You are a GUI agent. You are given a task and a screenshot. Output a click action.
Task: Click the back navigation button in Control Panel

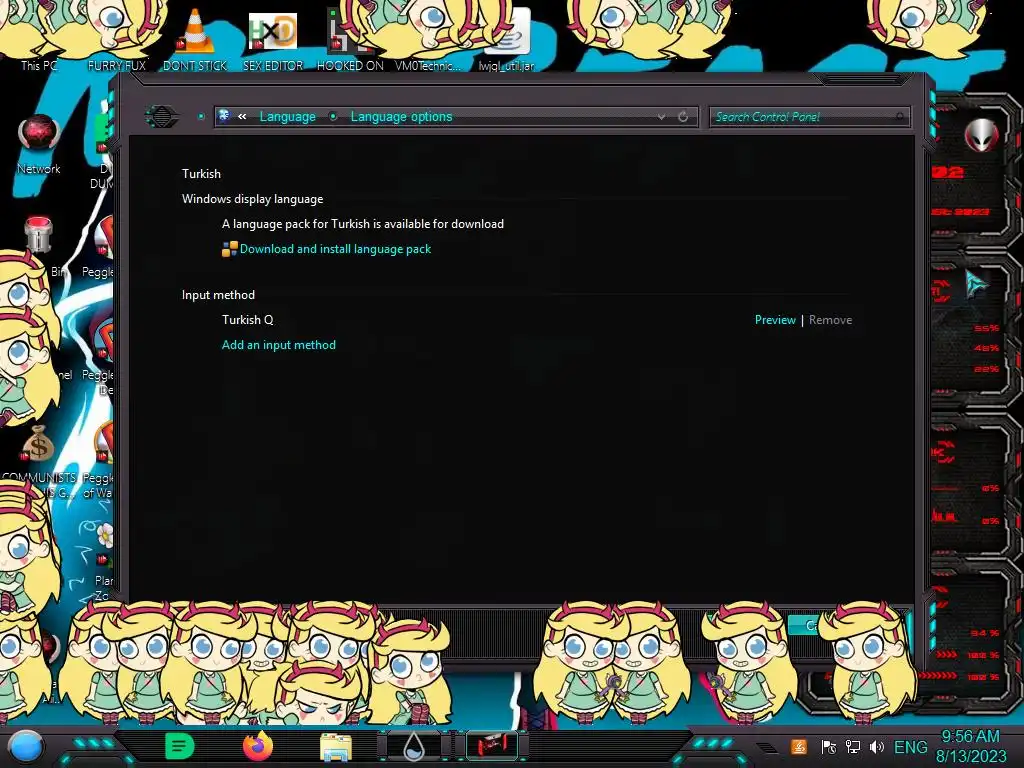point(161,116)
